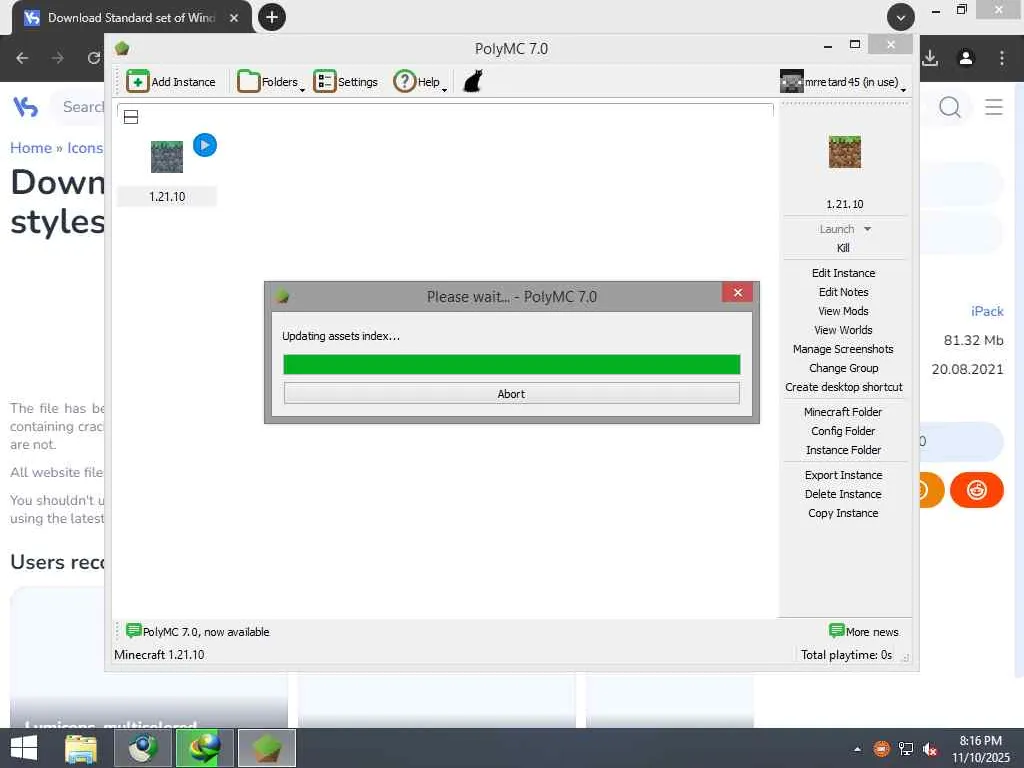Image resolution: width=1024 pixels, height=768 pixels.
Task: Open Manage Screenshots
Action: point(843,349)
